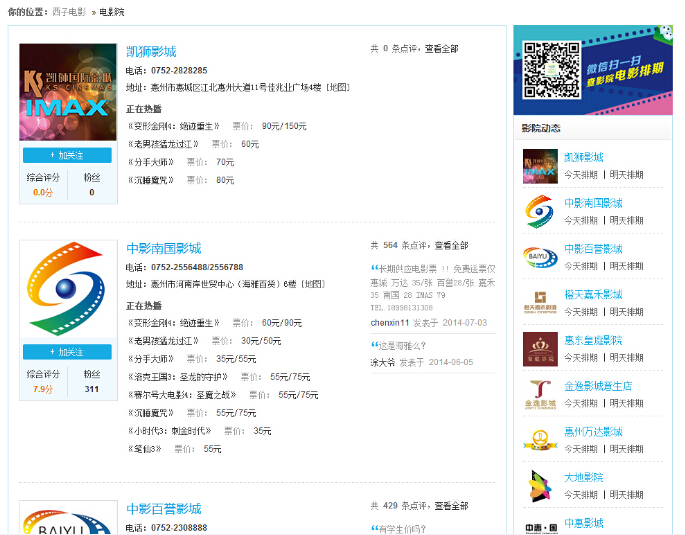Open sidebar 惠东皇庭影院 name link

point(593,340)
